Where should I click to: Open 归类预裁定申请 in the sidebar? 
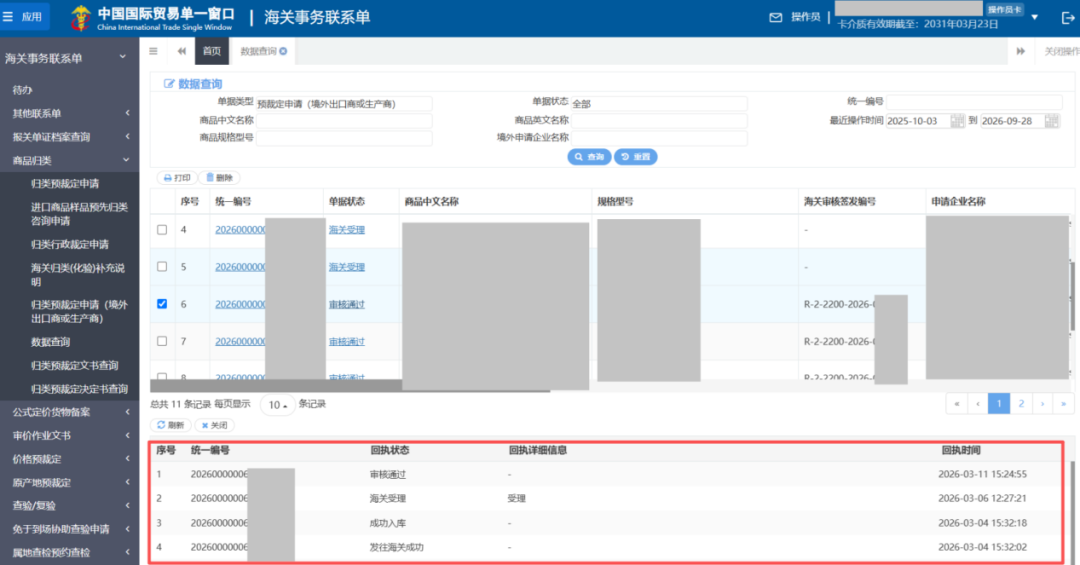(65, 183)
